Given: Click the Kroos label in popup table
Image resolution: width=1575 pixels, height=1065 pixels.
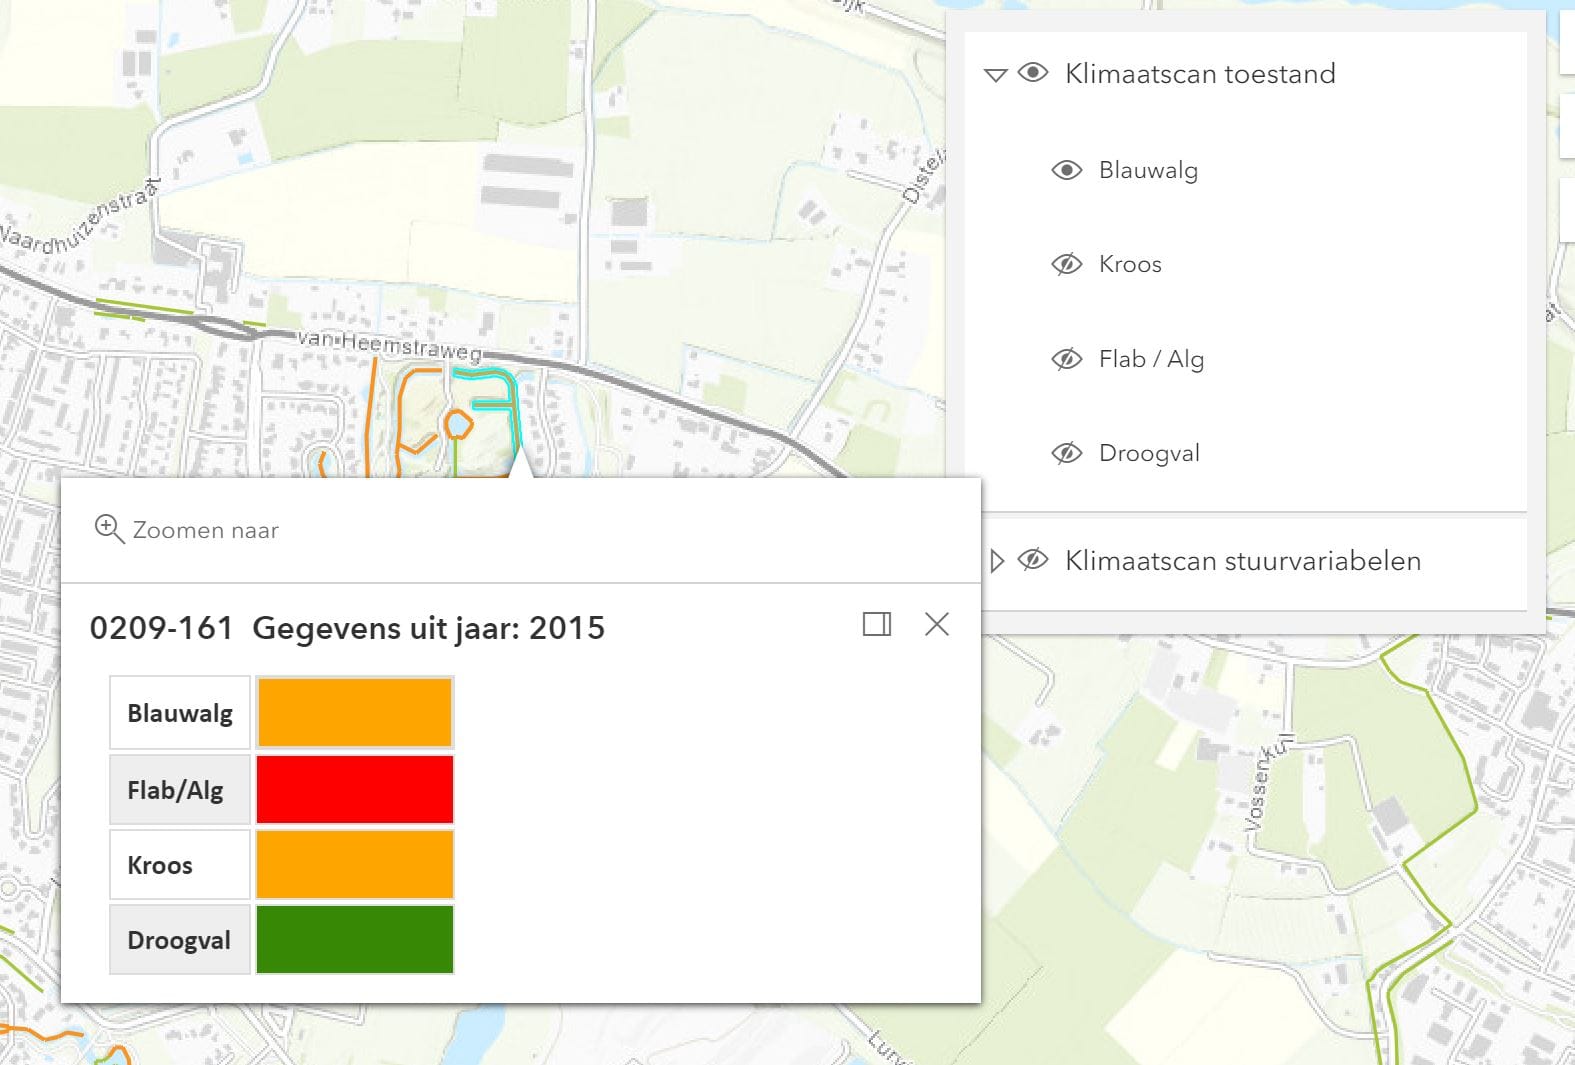Looking at the screenshot, I should (160, 865).
